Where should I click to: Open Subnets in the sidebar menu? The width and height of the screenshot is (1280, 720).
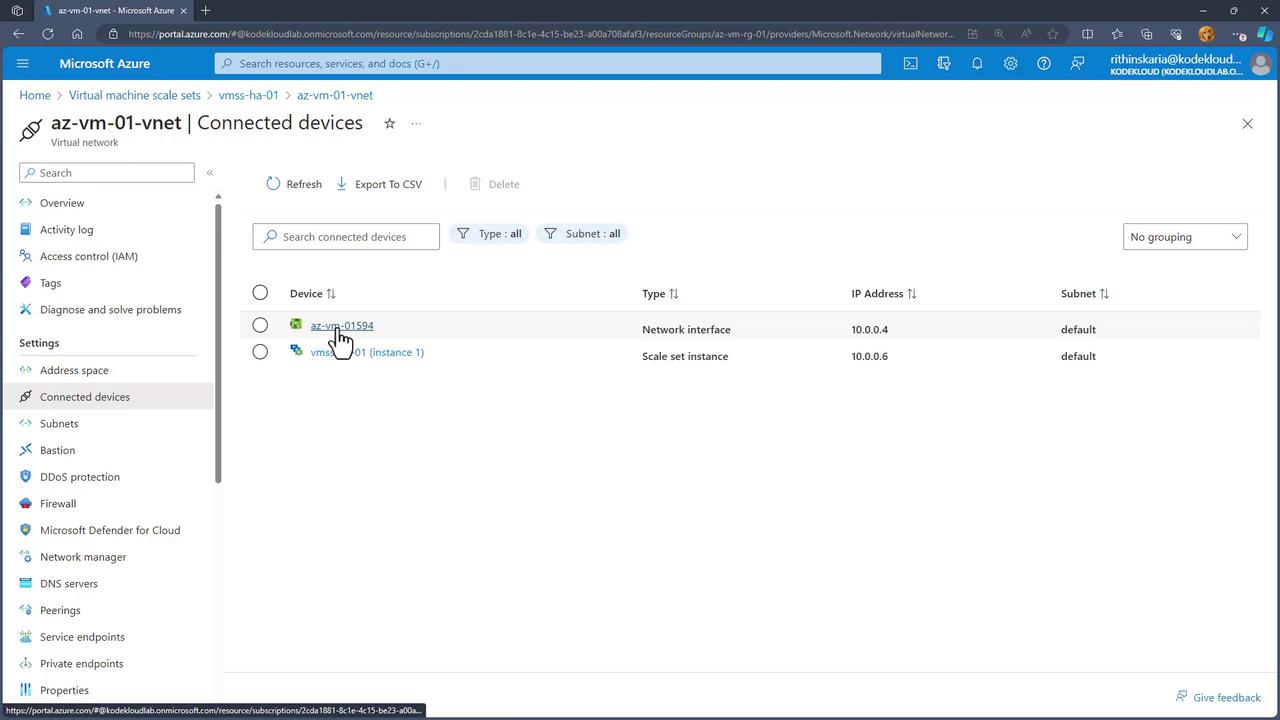[59, 423]
